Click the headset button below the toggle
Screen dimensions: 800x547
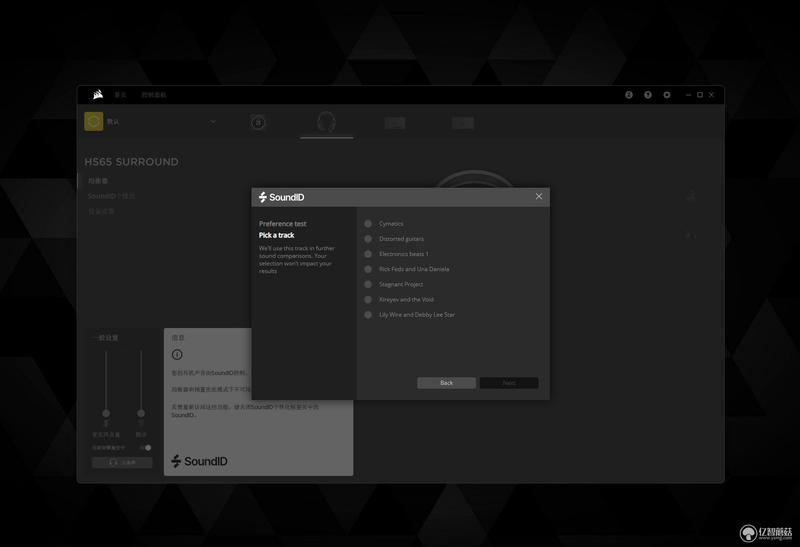coord(122,462)
